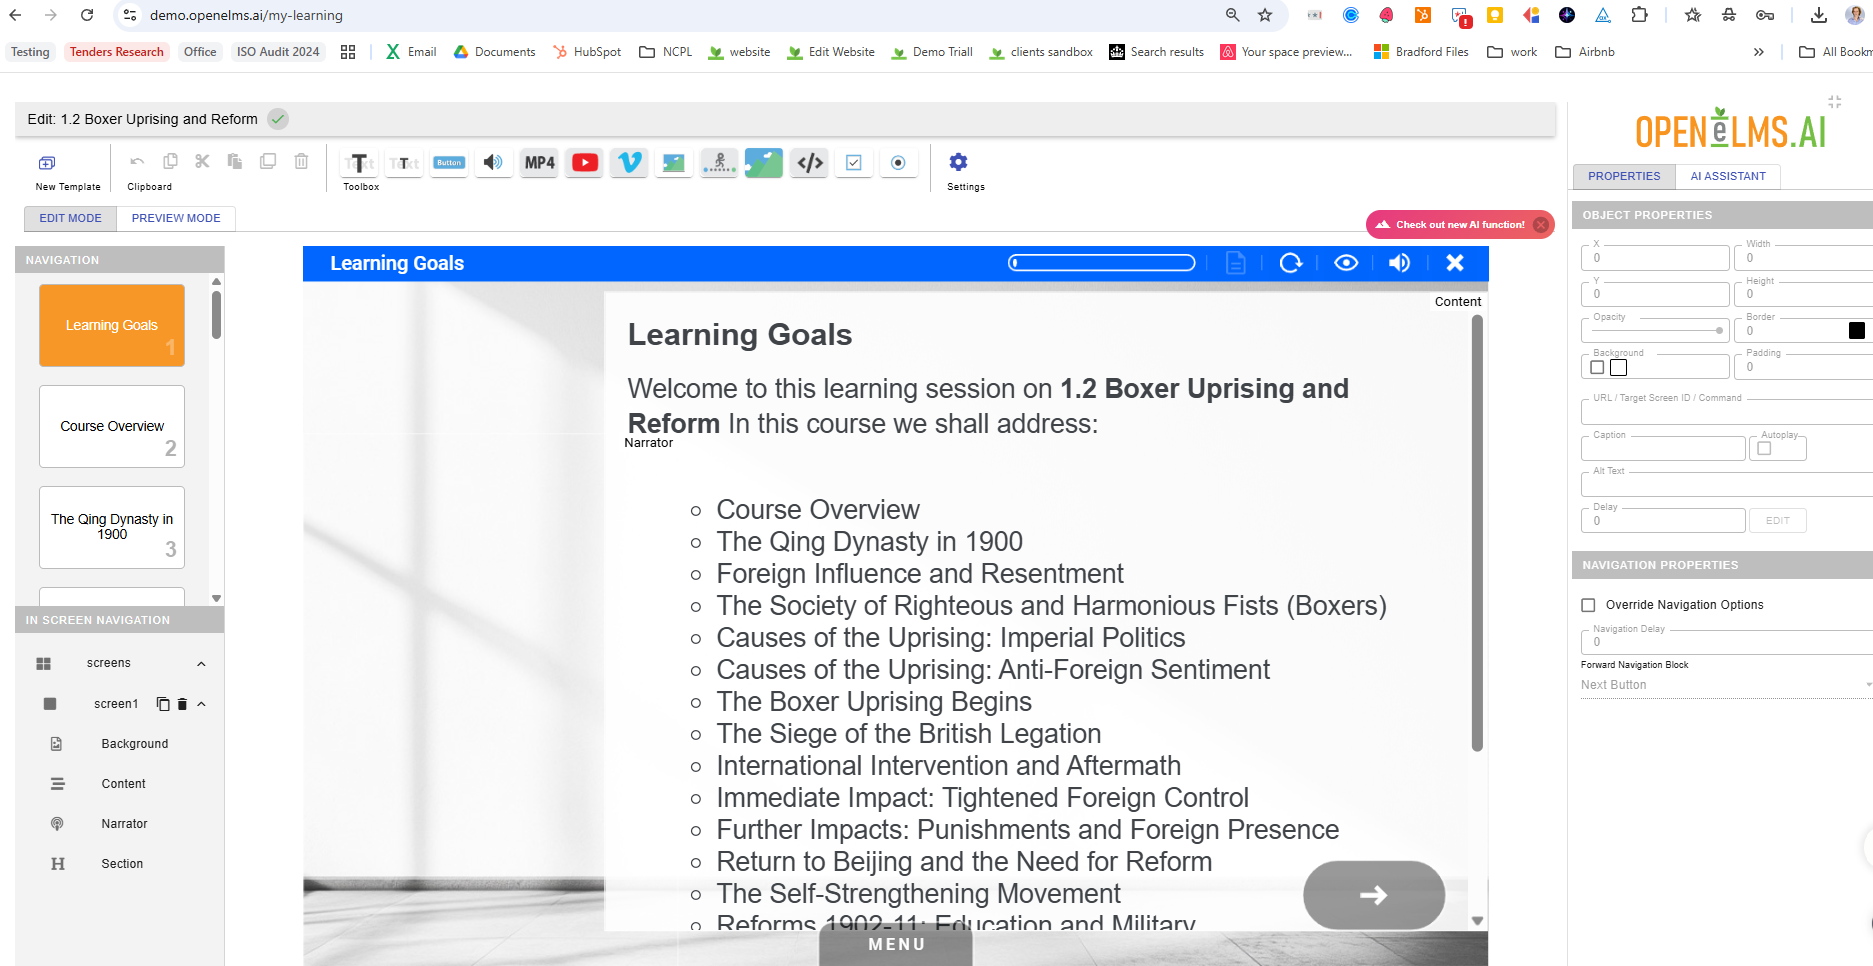Open the Settings gear
Viewport: 1873px width, 966px height.
coord(958,162)
